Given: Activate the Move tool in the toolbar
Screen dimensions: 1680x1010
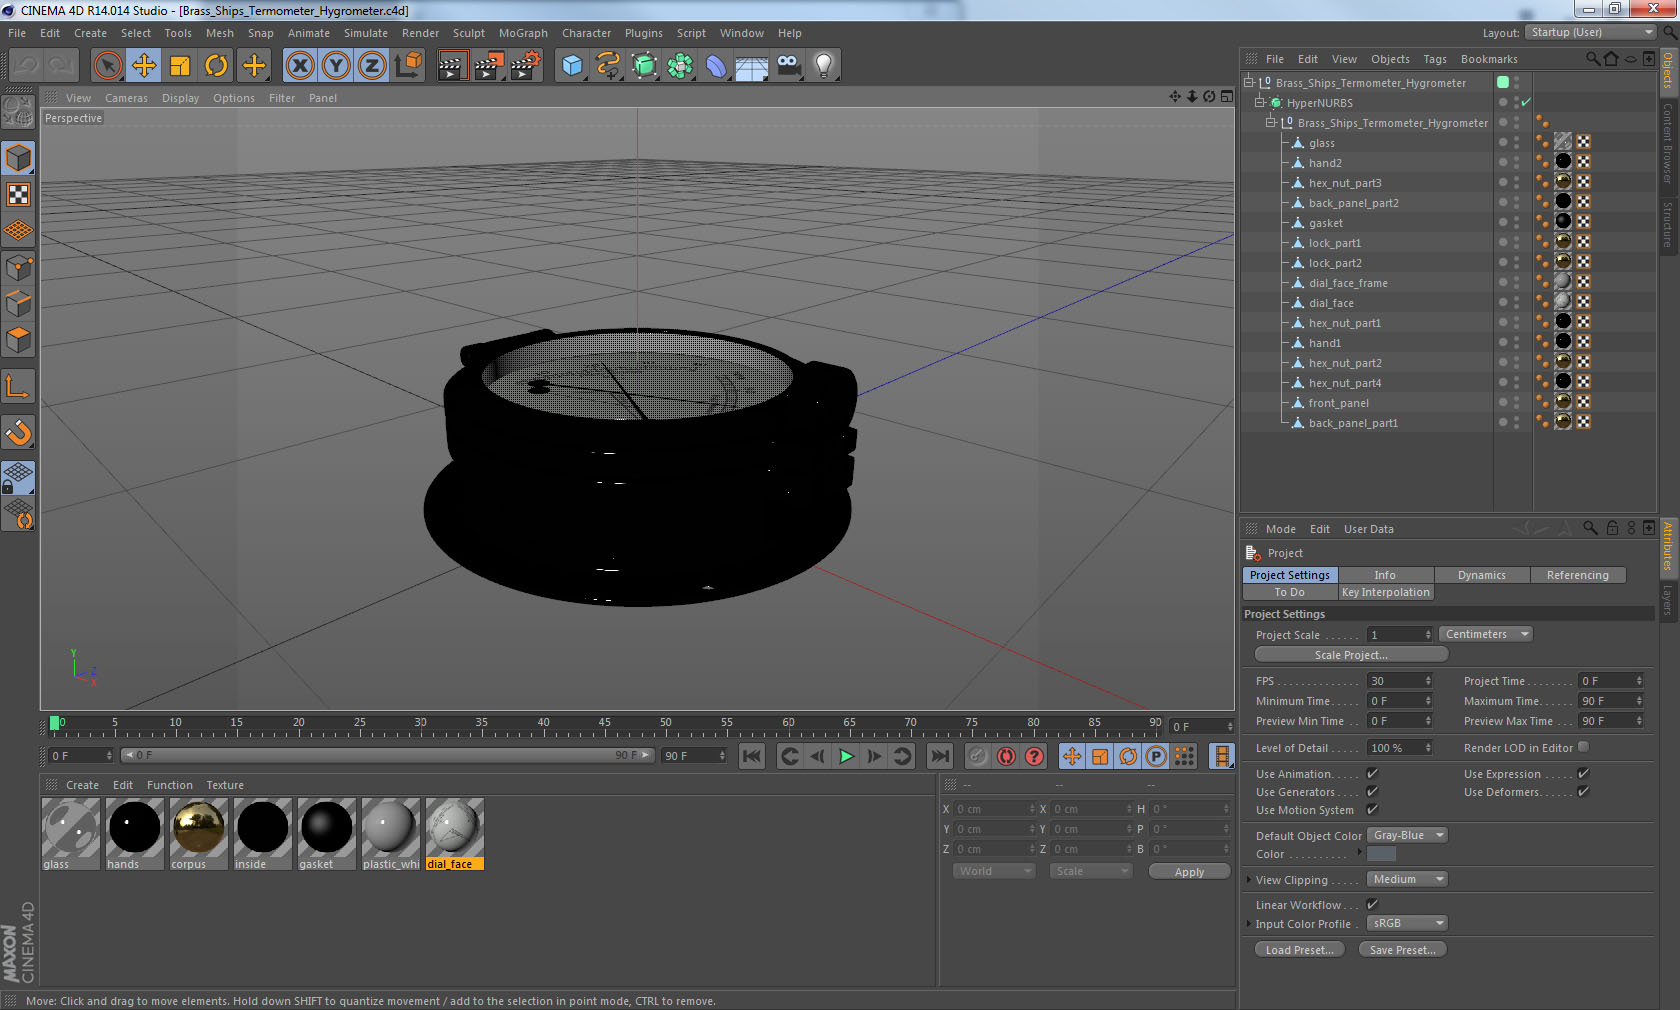Looking at the screenshot, I should [144, 66].
